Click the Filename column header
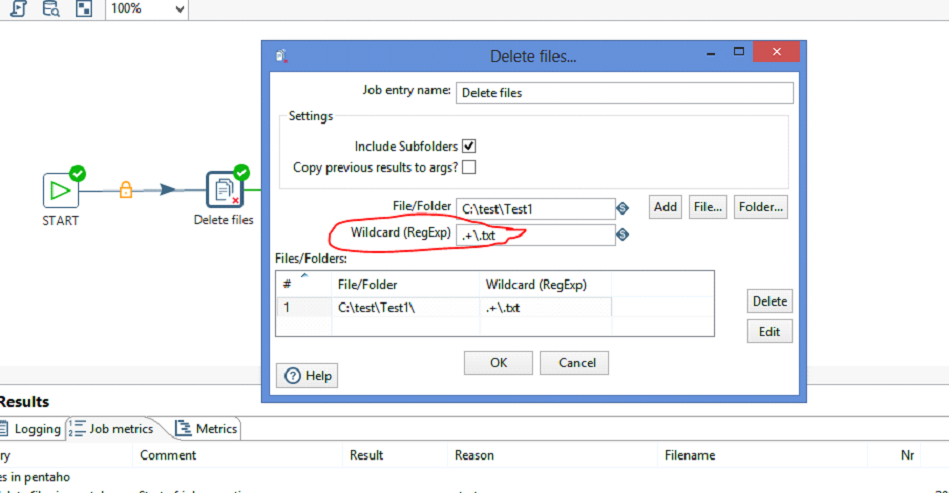Image resolution: width=949 pixels, height=493 pixels. pos(762,455)
